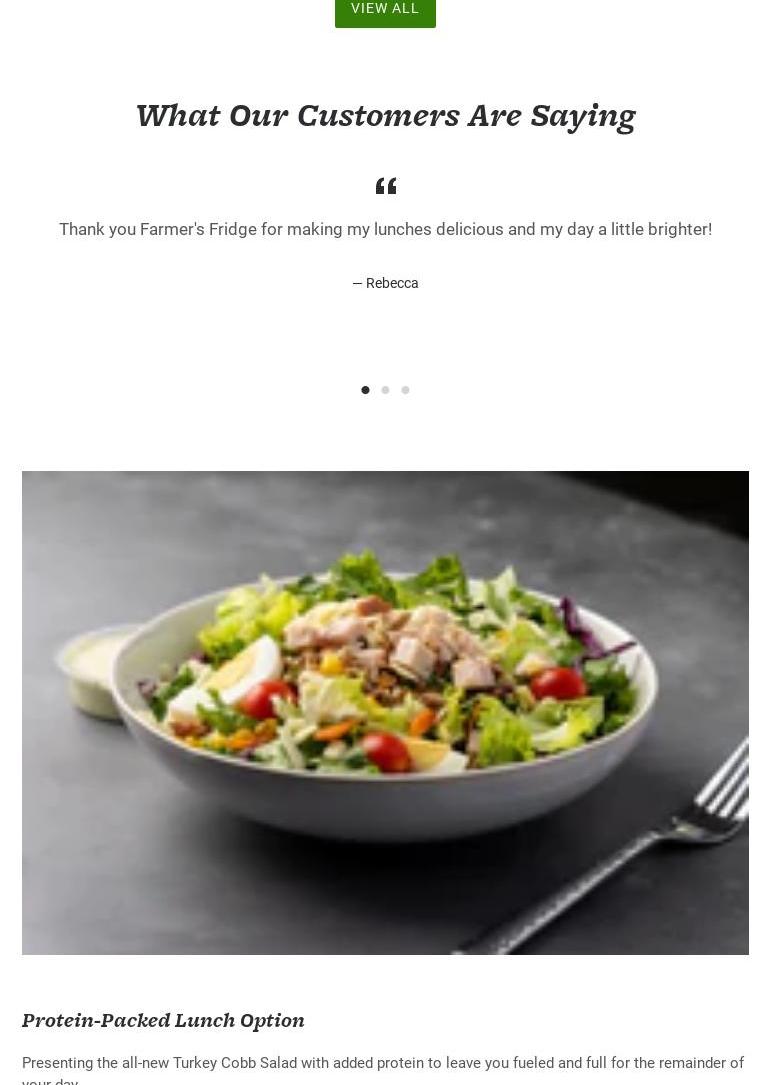Screen dimensions: 771x1085
Task: Jump to the third testimonial dot
Action: click(x=406, y=390)
